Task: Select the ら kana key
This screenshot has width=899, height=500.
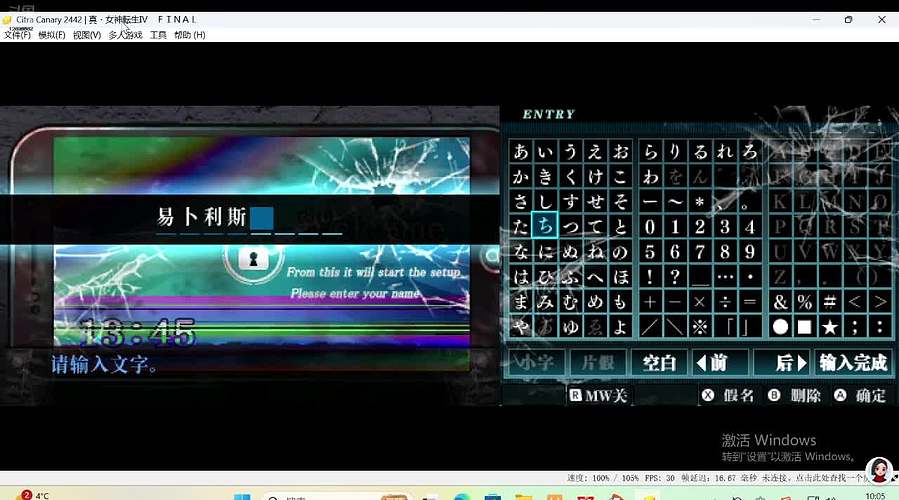Action: coord(650,151)
